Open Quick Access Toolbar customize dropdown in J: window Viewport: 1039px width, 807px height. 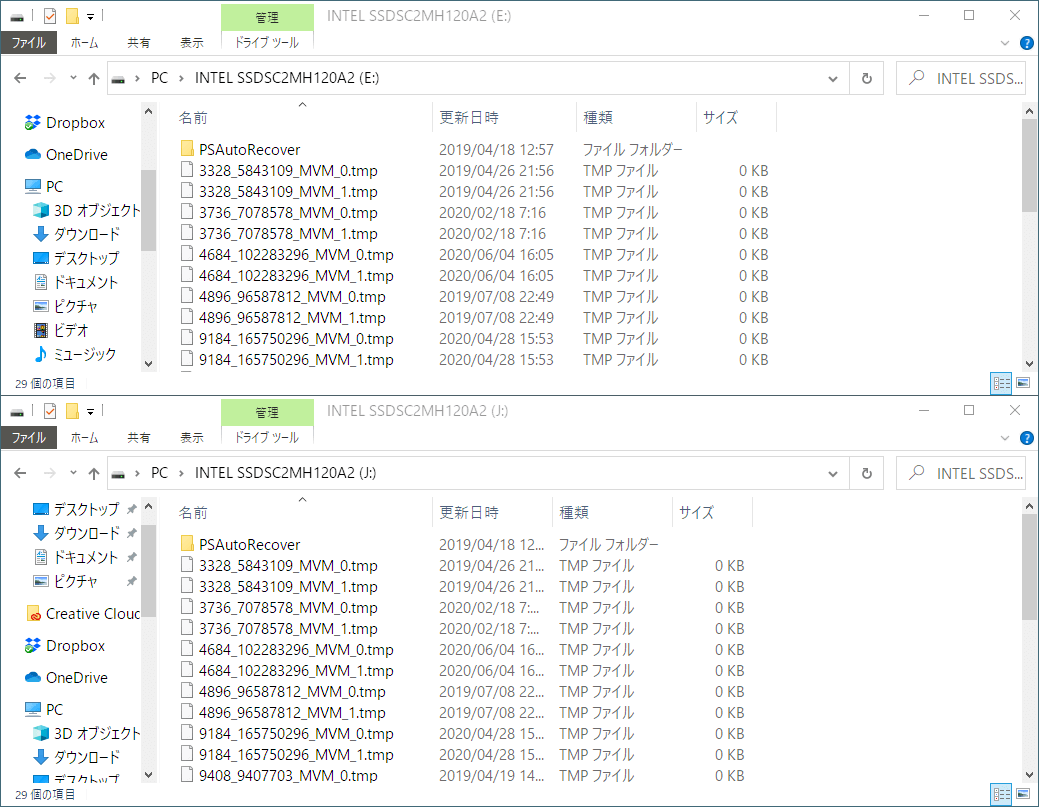(90, 411)
